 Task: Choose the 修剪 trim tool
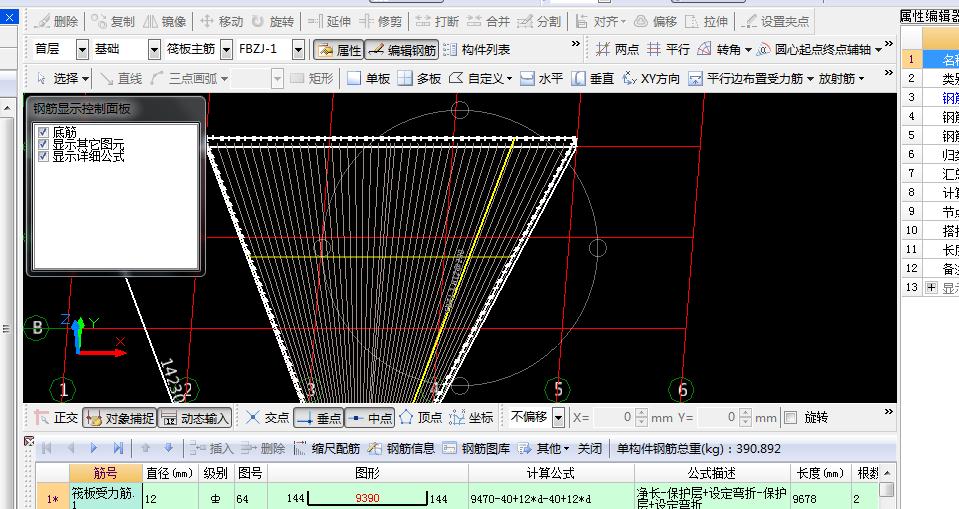coord(380,21)
